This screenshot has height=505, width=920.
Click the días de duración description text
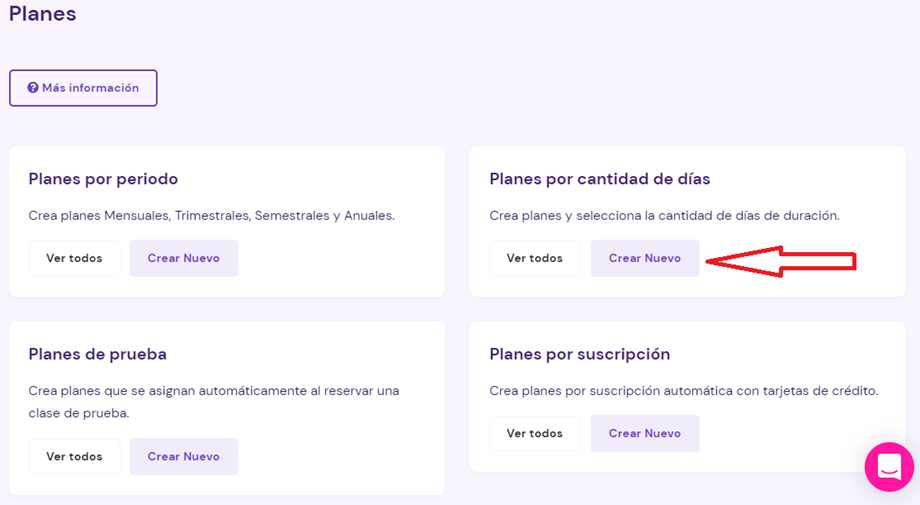(664, 216)
